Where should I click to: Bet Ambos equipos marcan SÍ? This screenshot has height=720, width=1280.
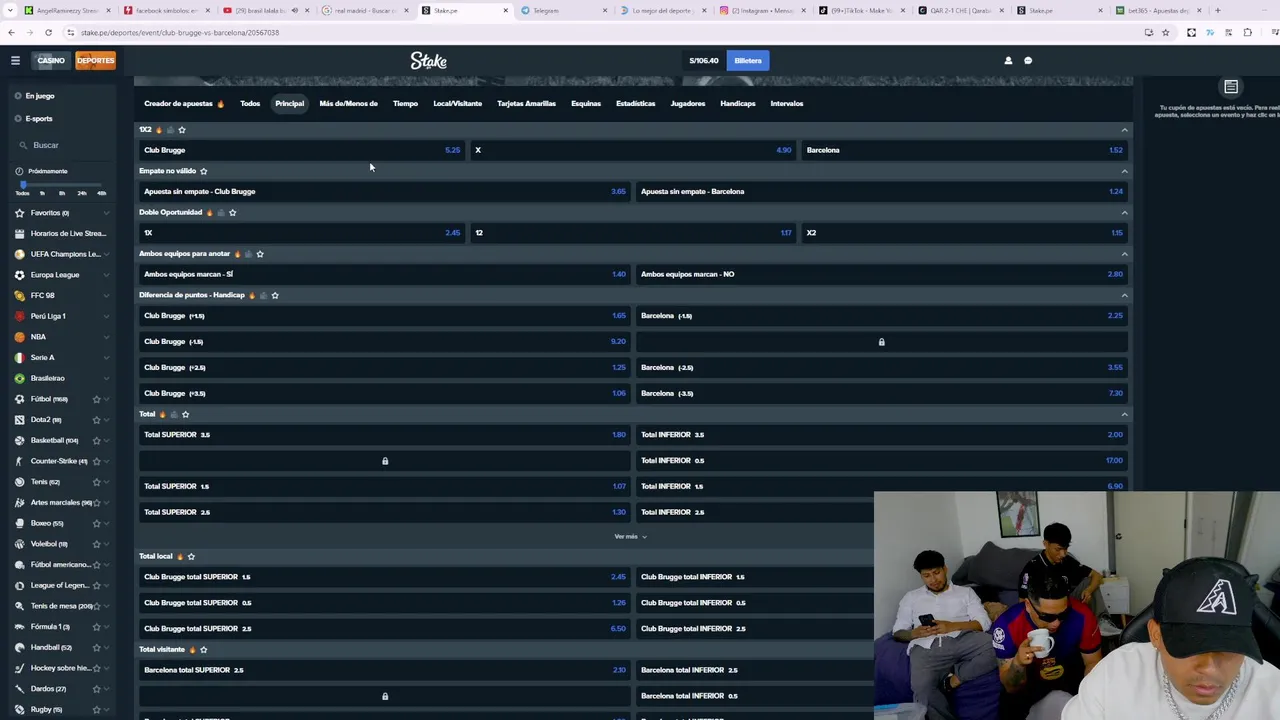tap(385, 274)
